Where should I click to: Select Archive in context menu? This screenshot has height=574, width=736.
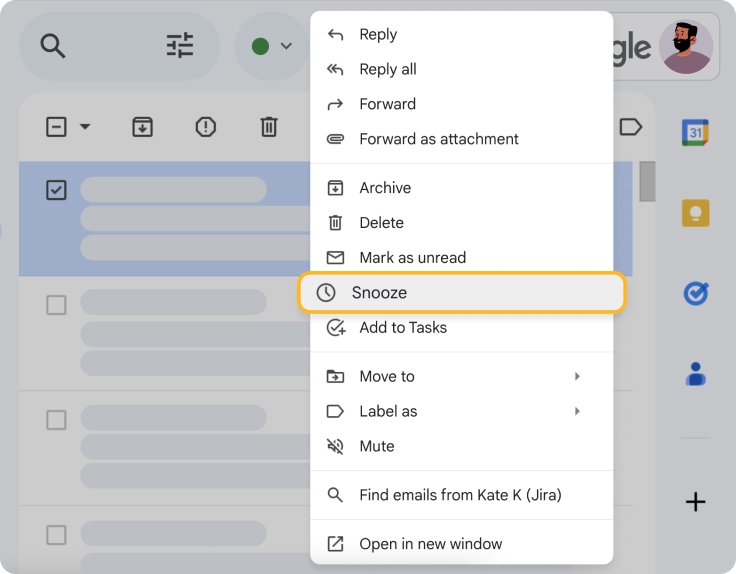[461, 188]
